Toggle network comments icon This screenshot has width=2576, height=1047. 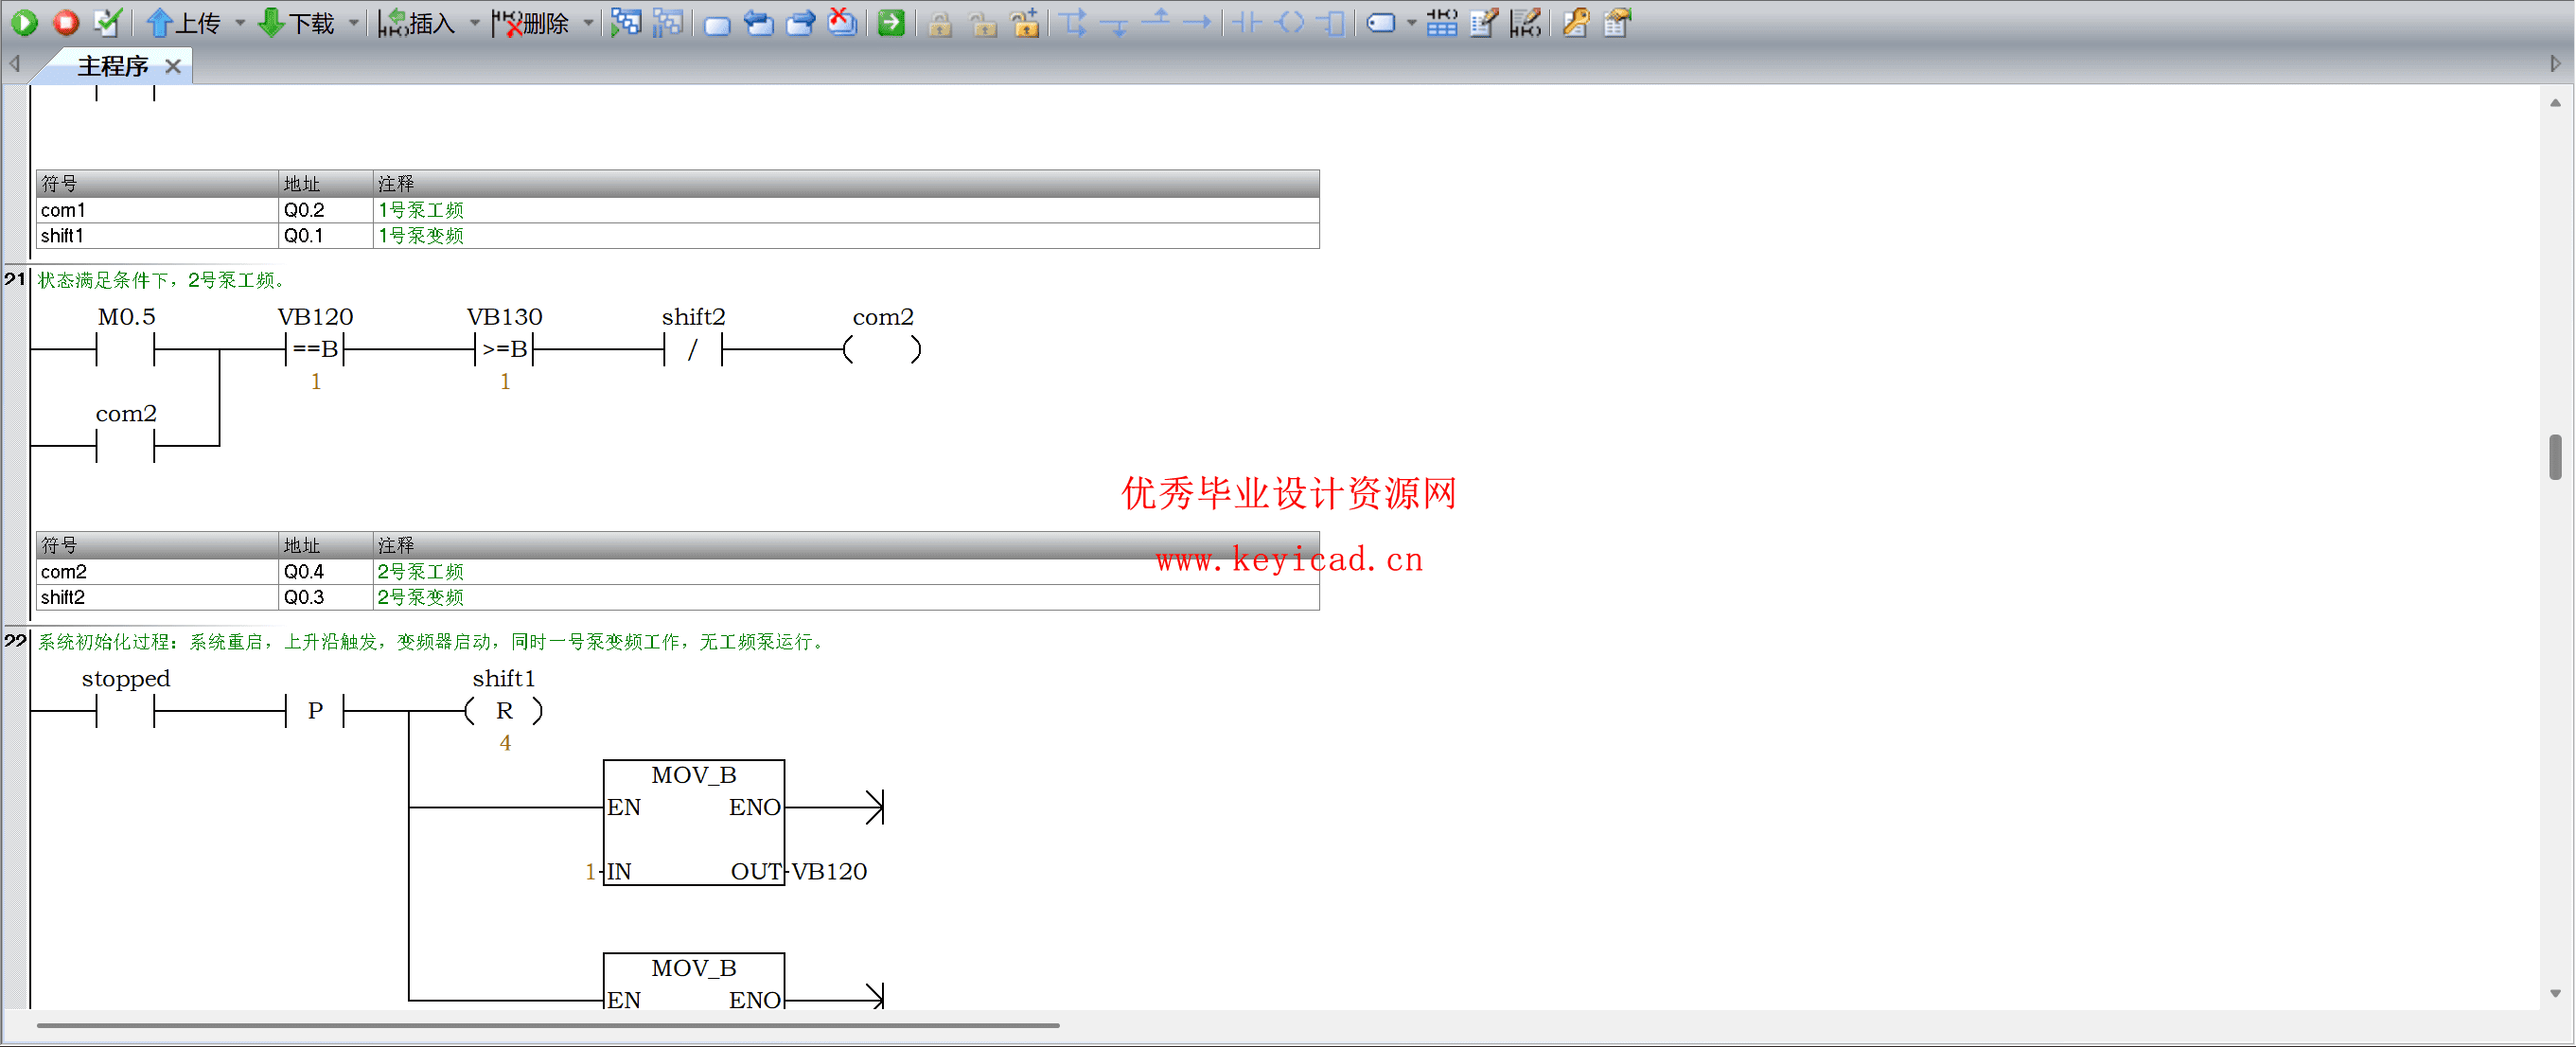point(1526,22)
